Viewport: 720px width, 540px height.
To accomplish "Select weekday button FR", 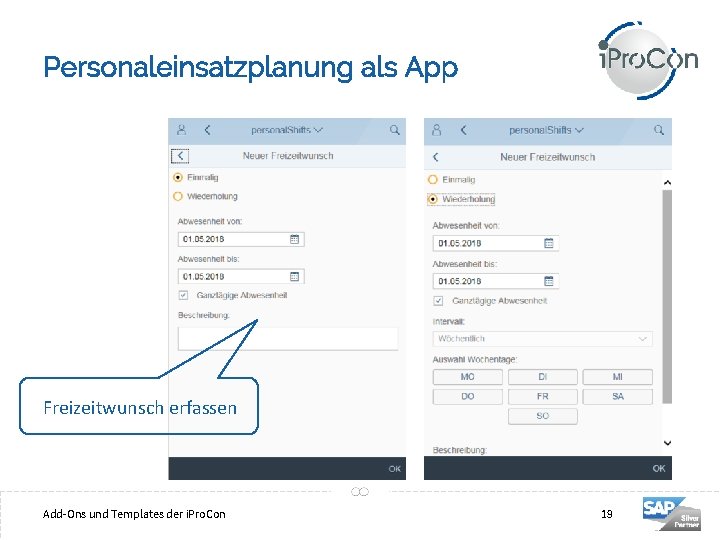I will pyautogui.click(x=542, y=396).
